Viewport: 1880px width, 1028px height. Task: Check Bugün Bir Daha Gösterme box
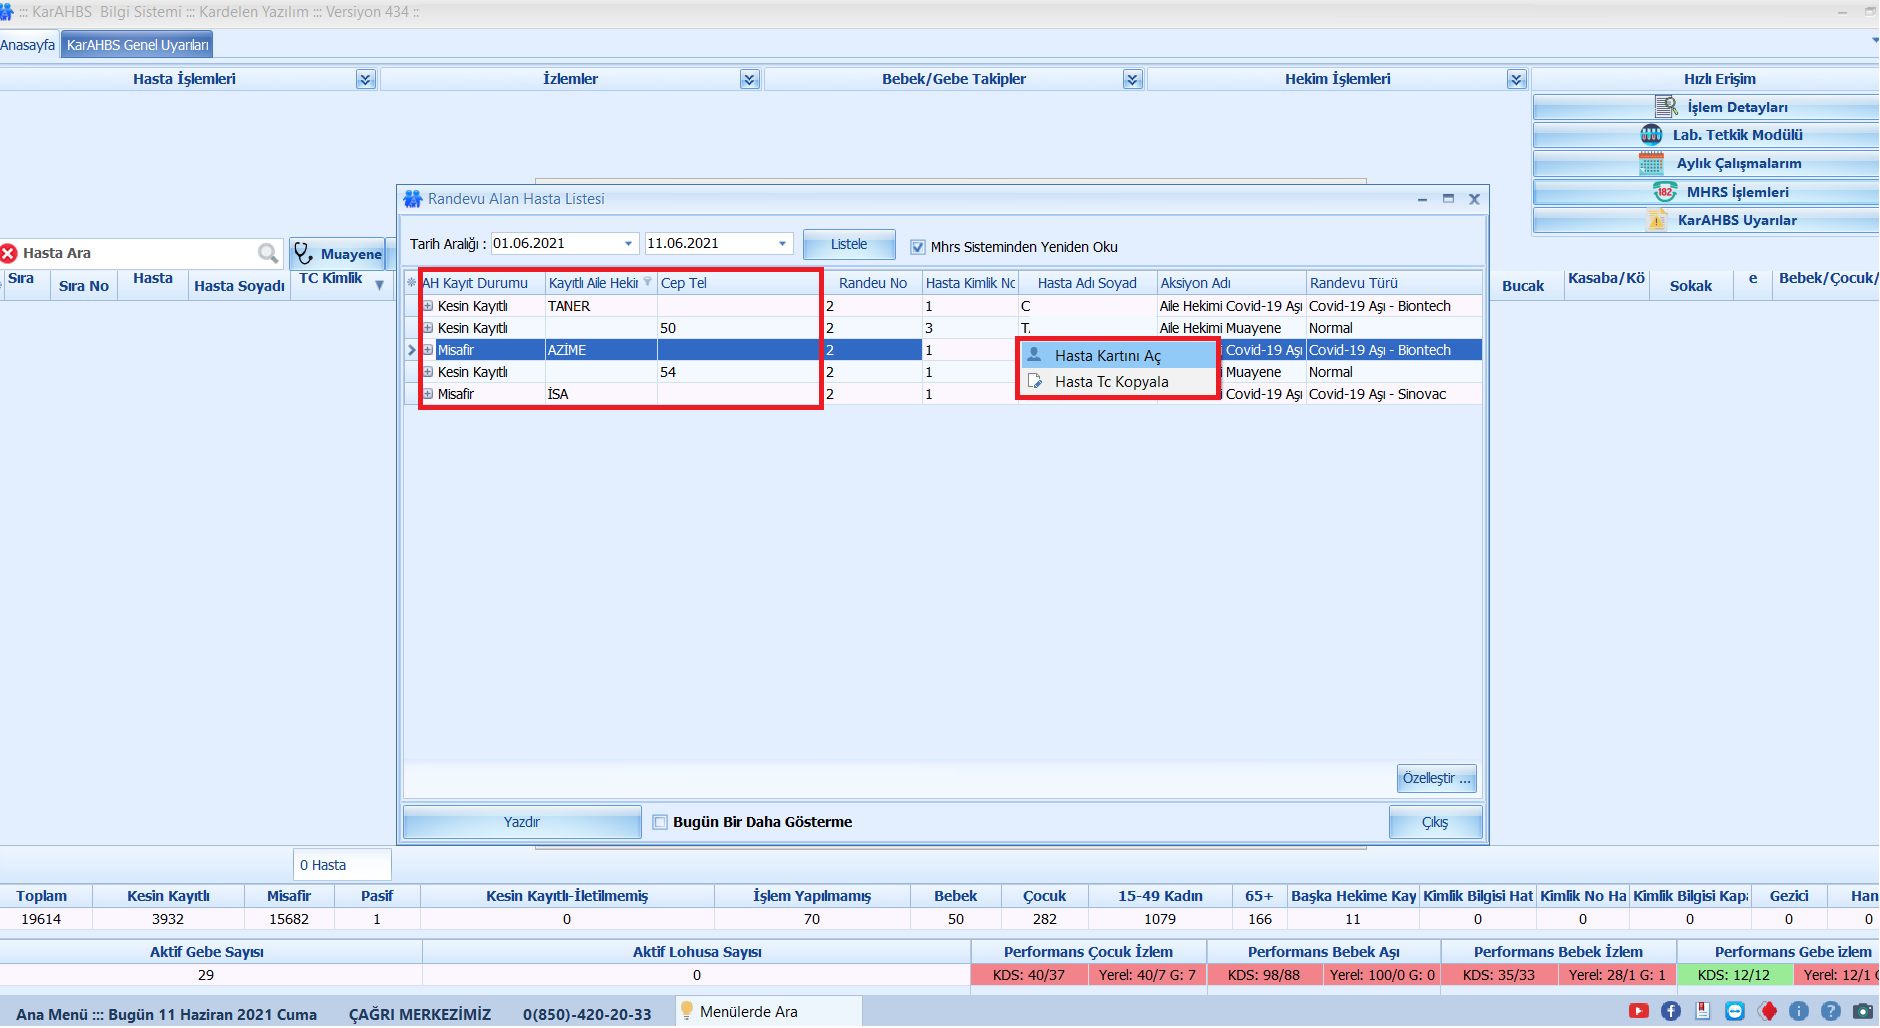tap(660, 822)
